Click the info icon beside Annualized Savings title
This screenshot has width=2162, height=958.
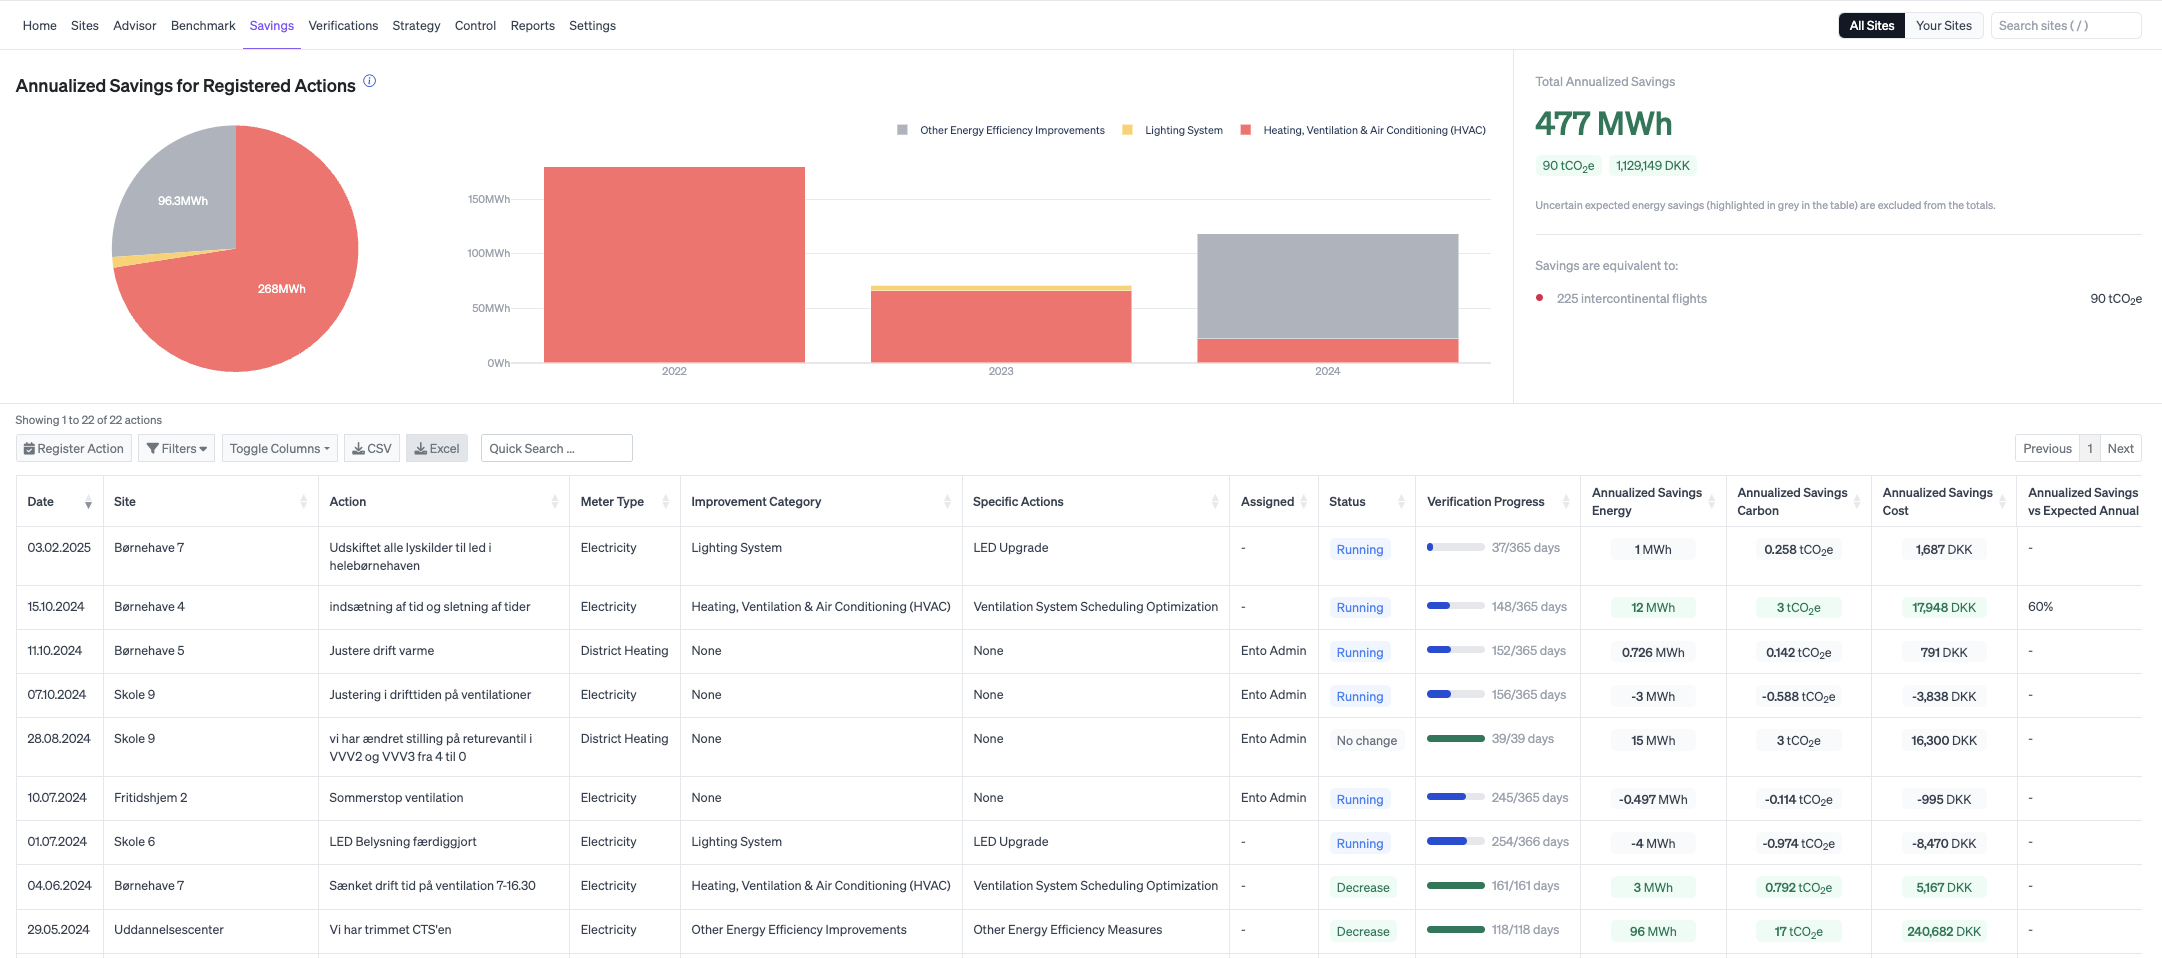pyautogui.click(x=369, y=81)
